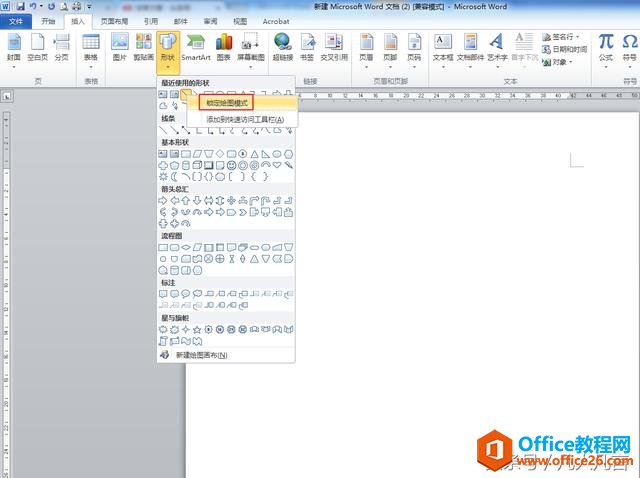
Task: Open the 封面 cover page dropdown
Action: 14,51
